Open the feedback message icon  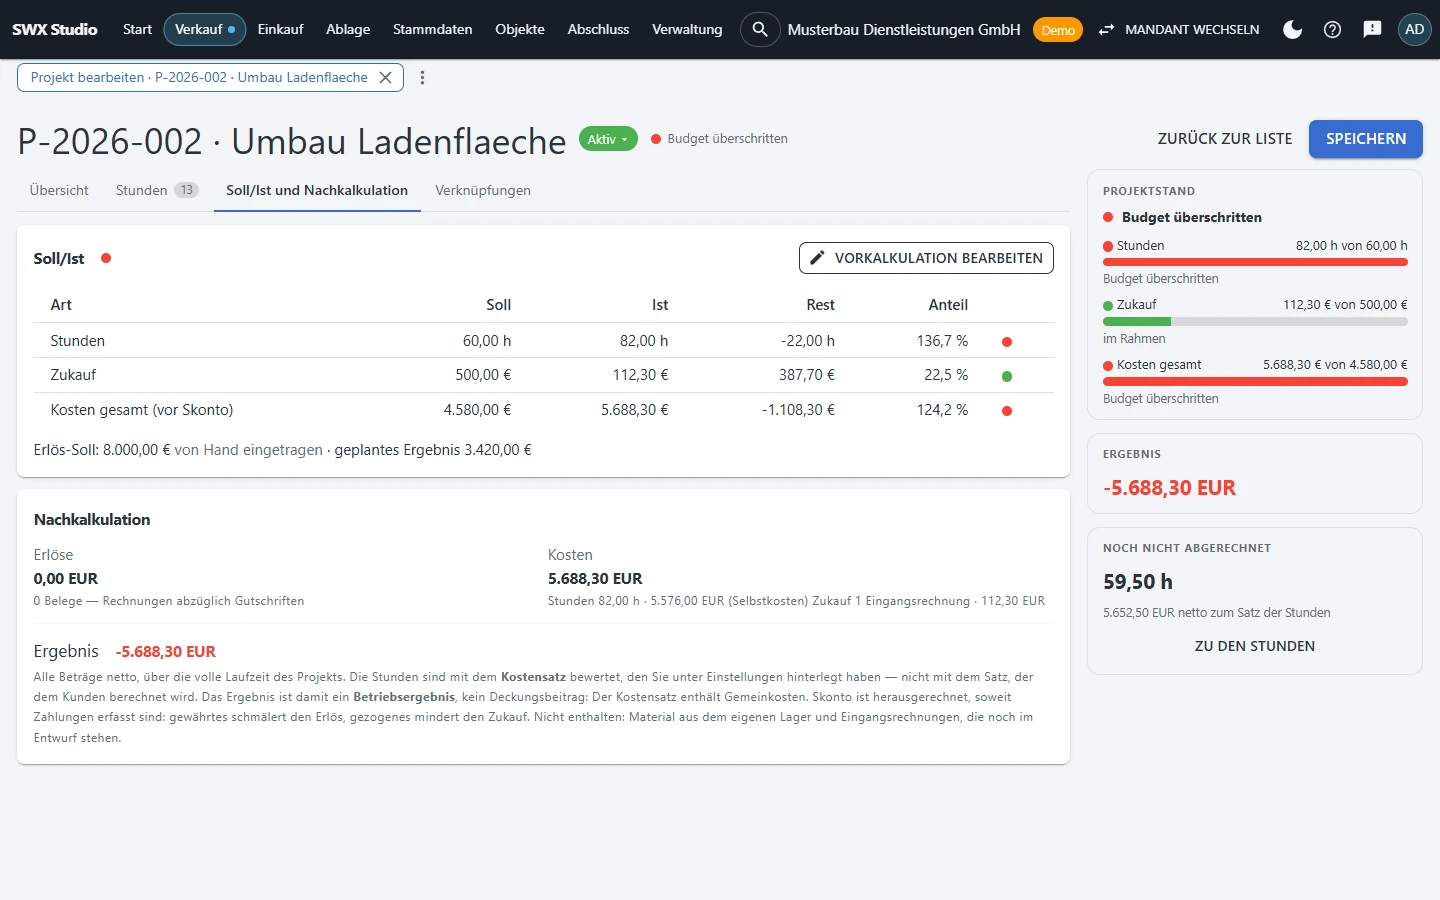coord(1372,29)
